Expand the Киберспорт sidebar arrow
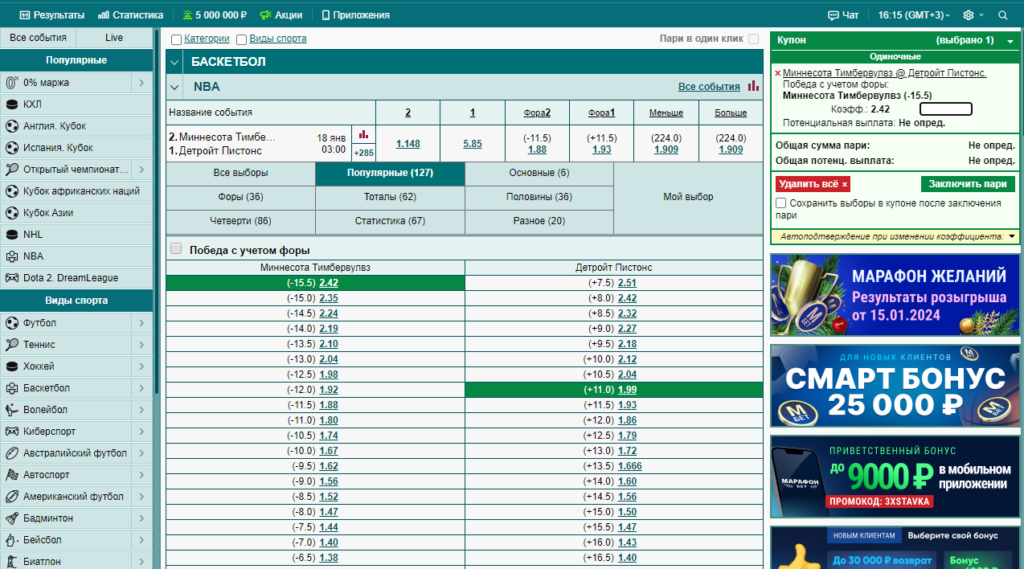Image resolution: width=1024 pixels, height=569 pixels. [x=141, y=431]
